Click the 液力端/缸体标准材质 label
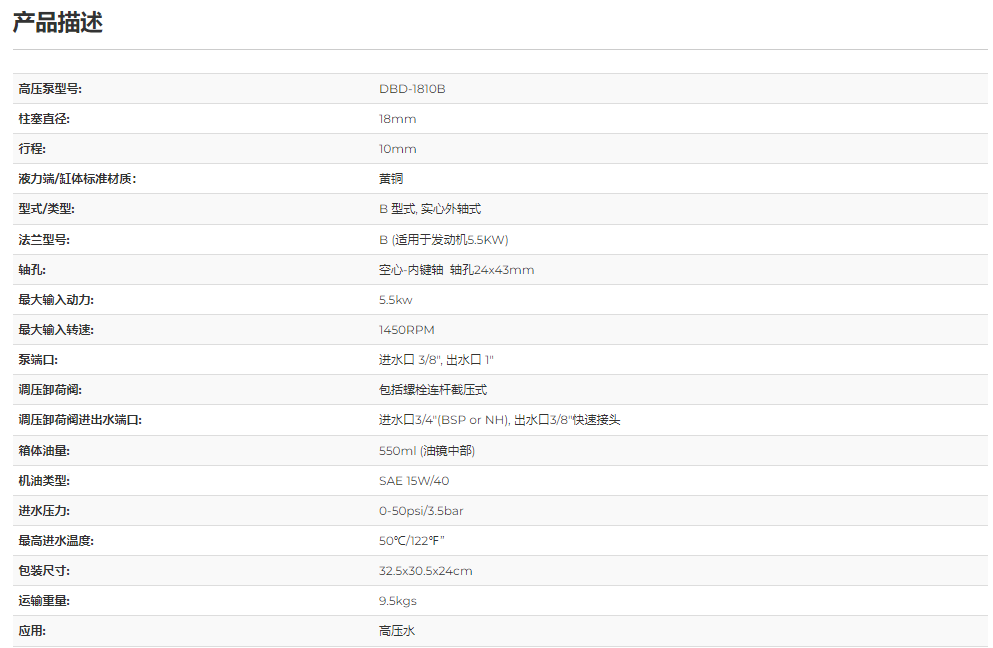Screen dimensions: 993x648 point(77,179)
